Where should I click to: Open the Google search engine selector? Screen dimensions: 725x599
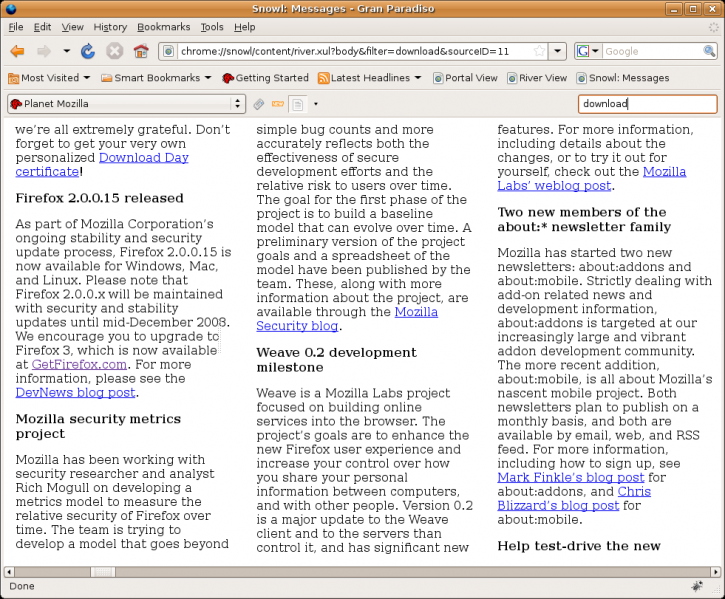tap(588, 51)
